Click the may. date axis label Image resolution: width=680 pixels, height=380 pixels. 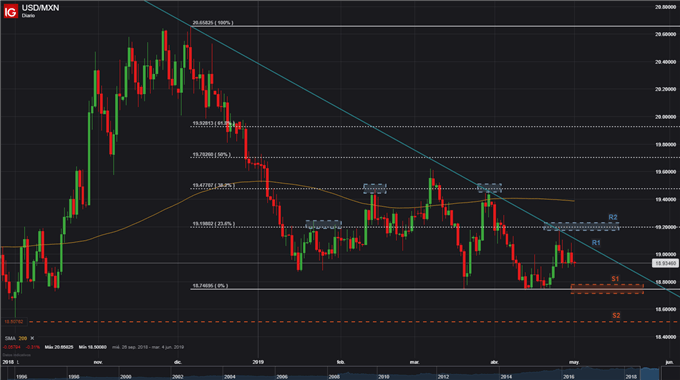(x=574, y=362)
